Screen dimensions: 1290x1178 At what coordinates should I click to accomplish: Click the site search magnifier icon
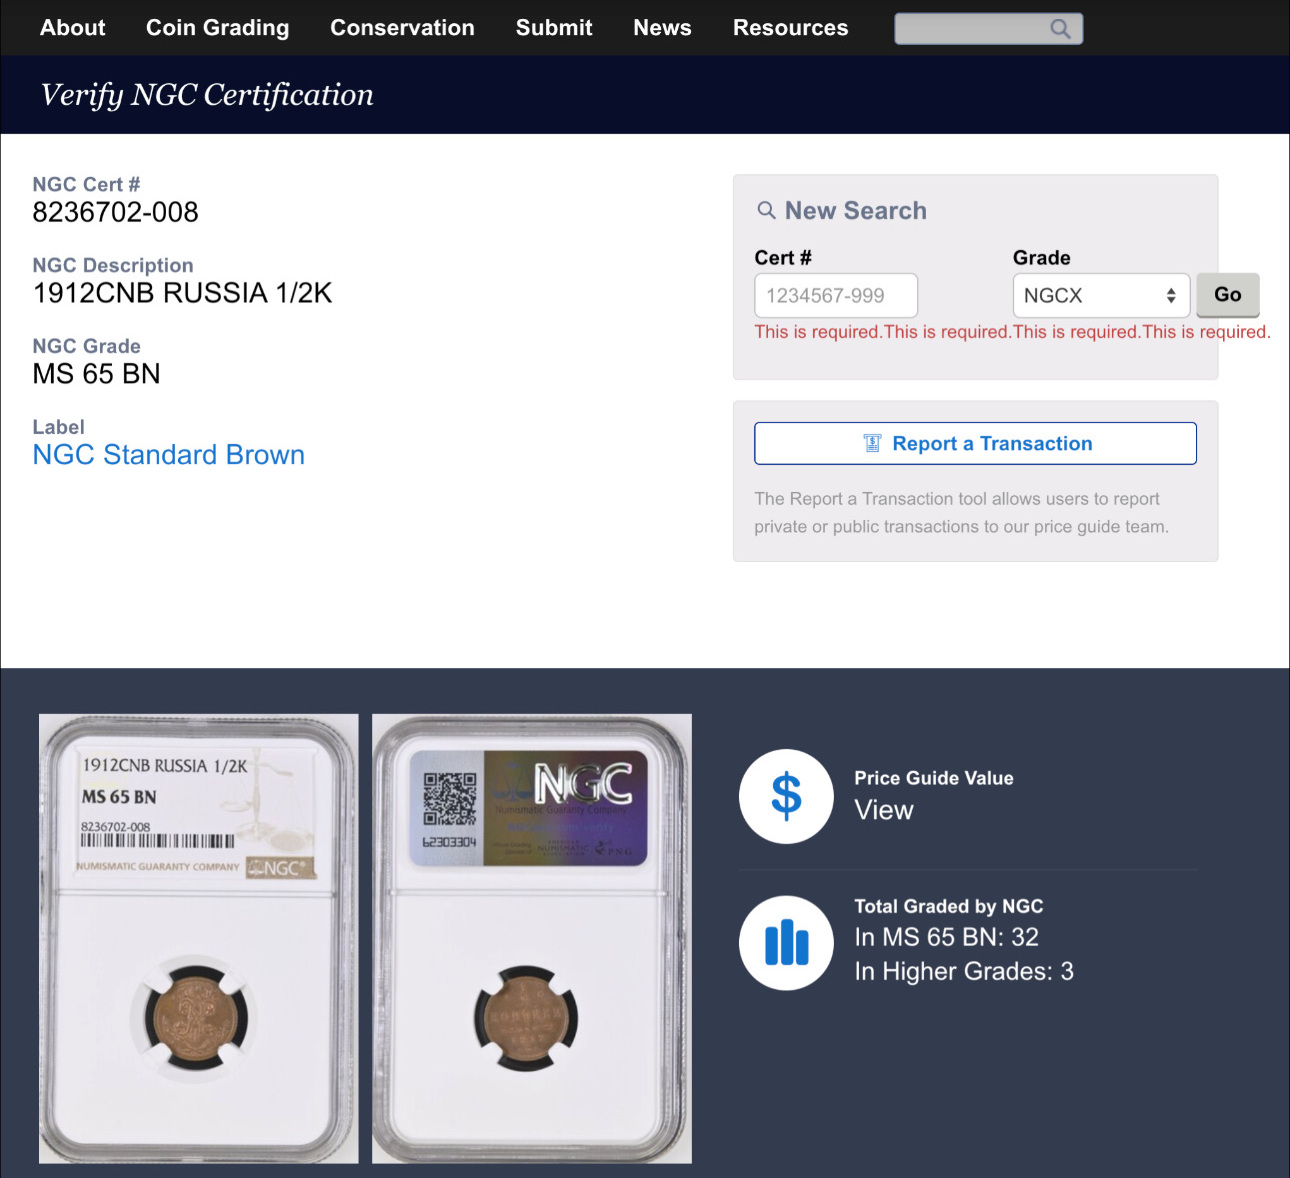(1060, 29)
